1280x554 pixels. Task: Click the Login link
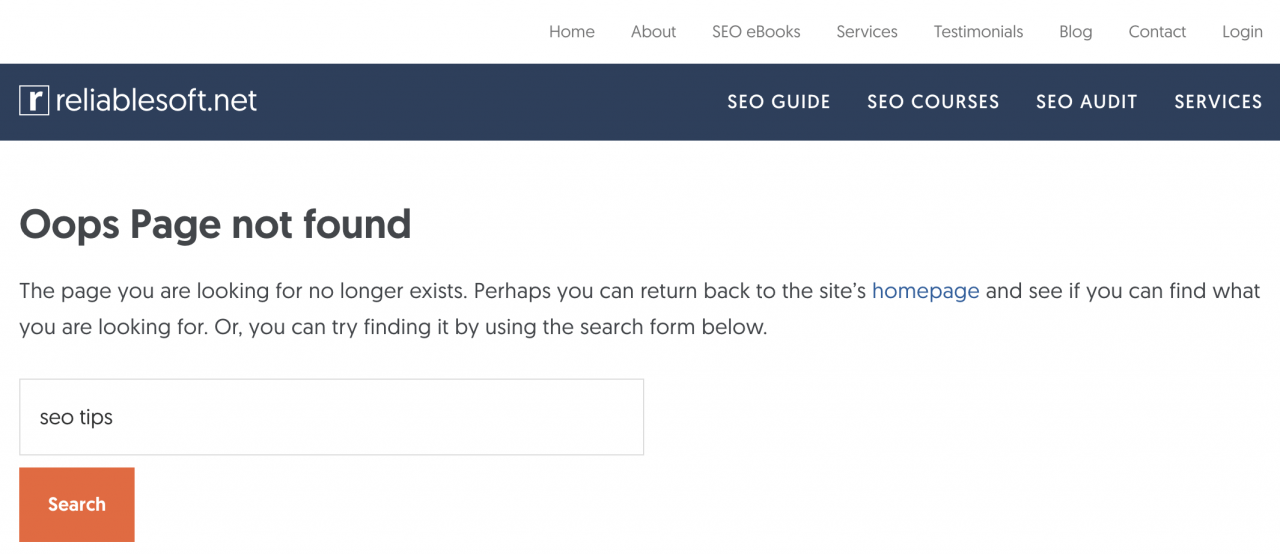pos(1242,32)
